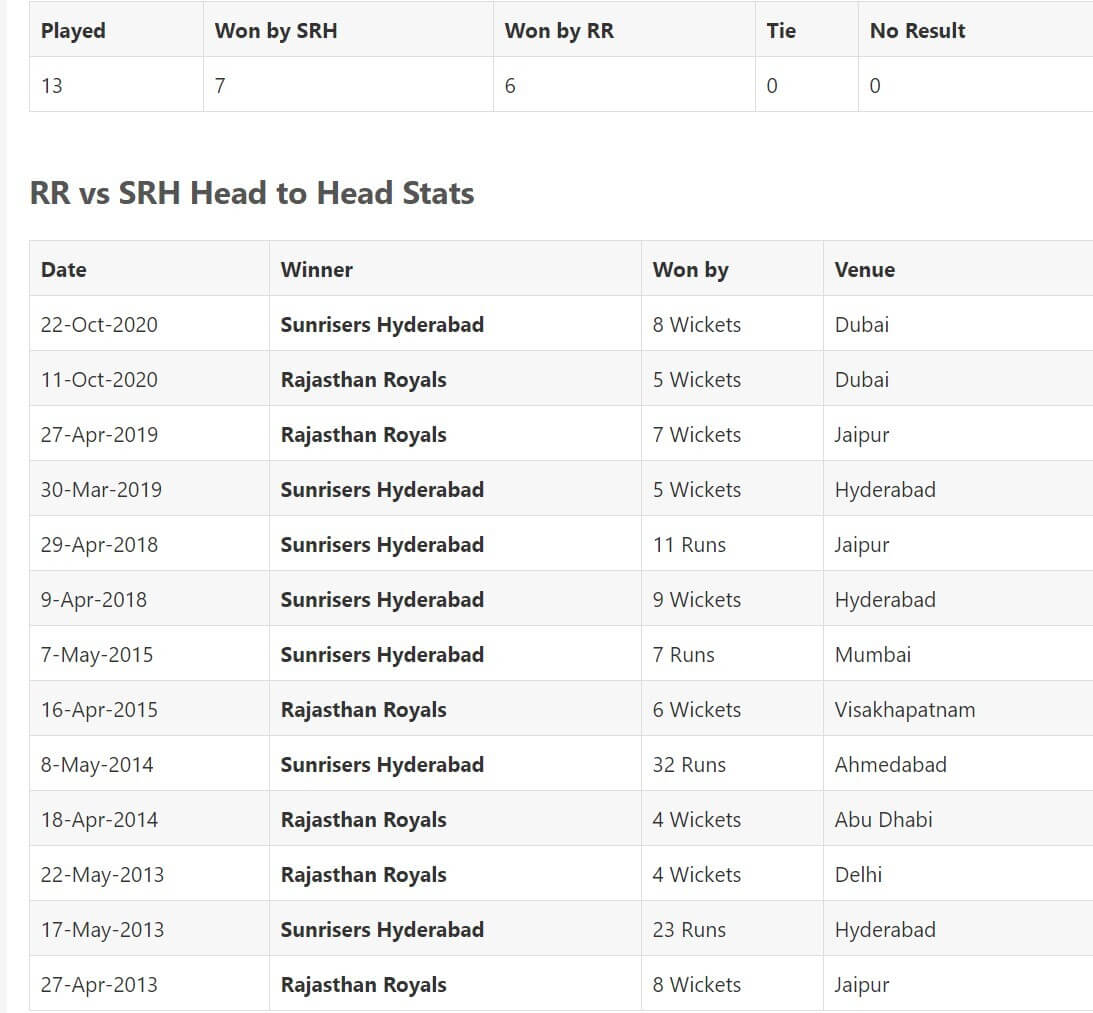
Task: Select Rajasthan Royals in the 18-Apr-2014 row
Action: (363, 821)
